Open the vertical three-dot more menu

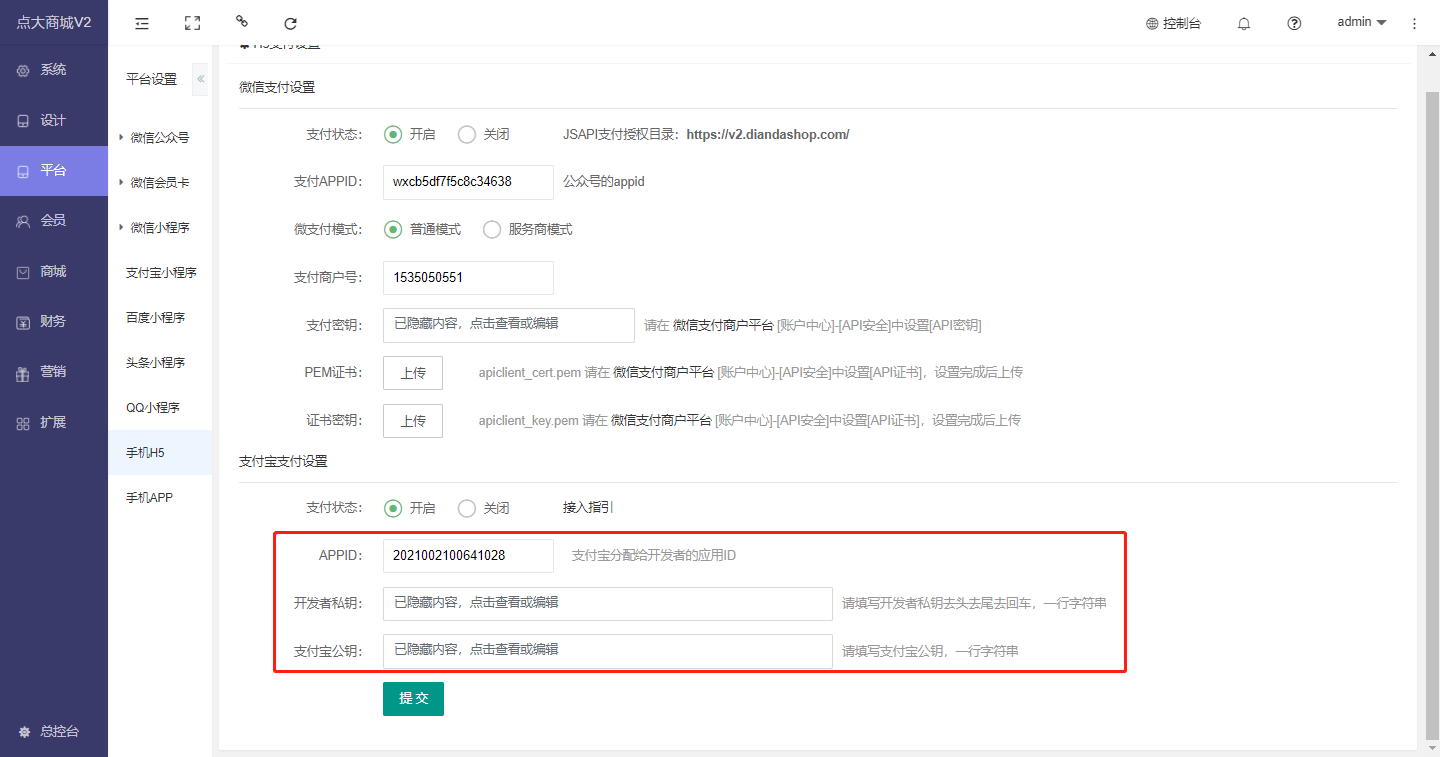click(x=1414, y=23)
